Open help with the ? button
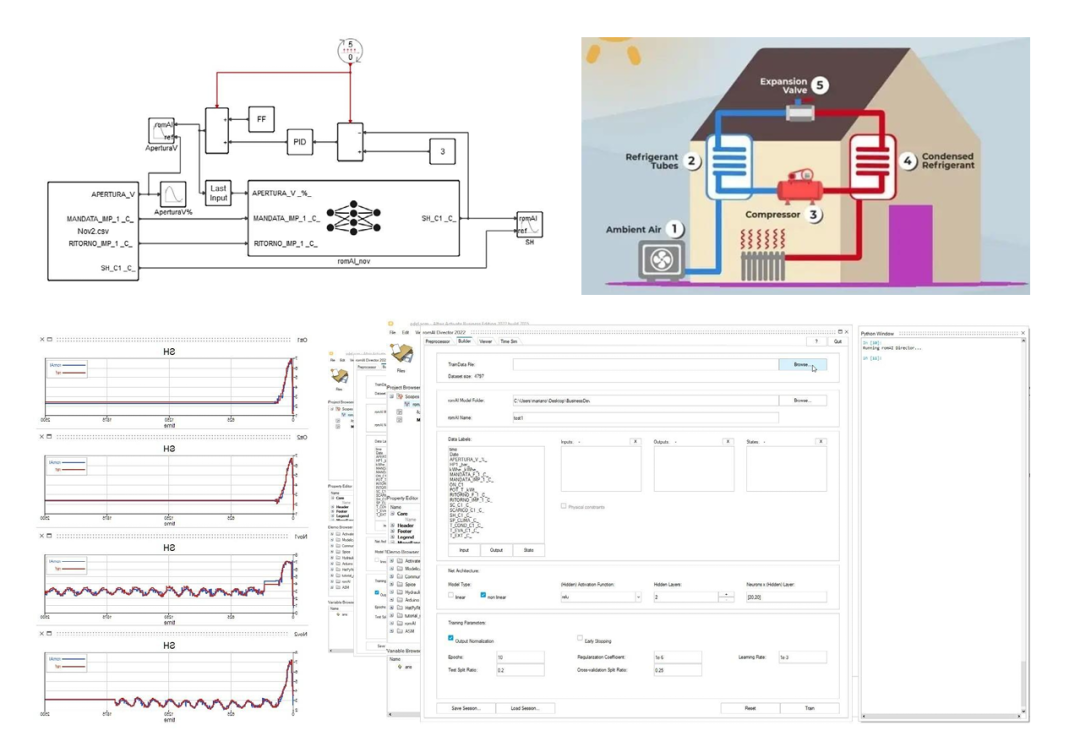 coord(816,341)
